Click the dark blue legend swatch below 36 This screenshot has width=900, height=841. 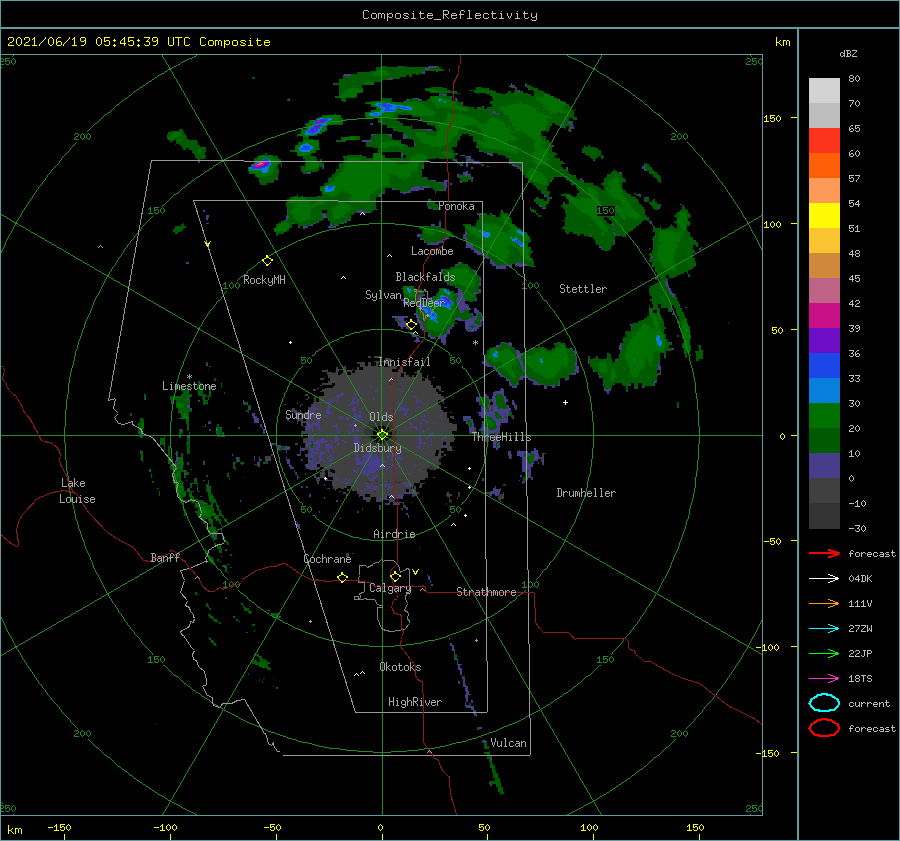coord(824,366)
